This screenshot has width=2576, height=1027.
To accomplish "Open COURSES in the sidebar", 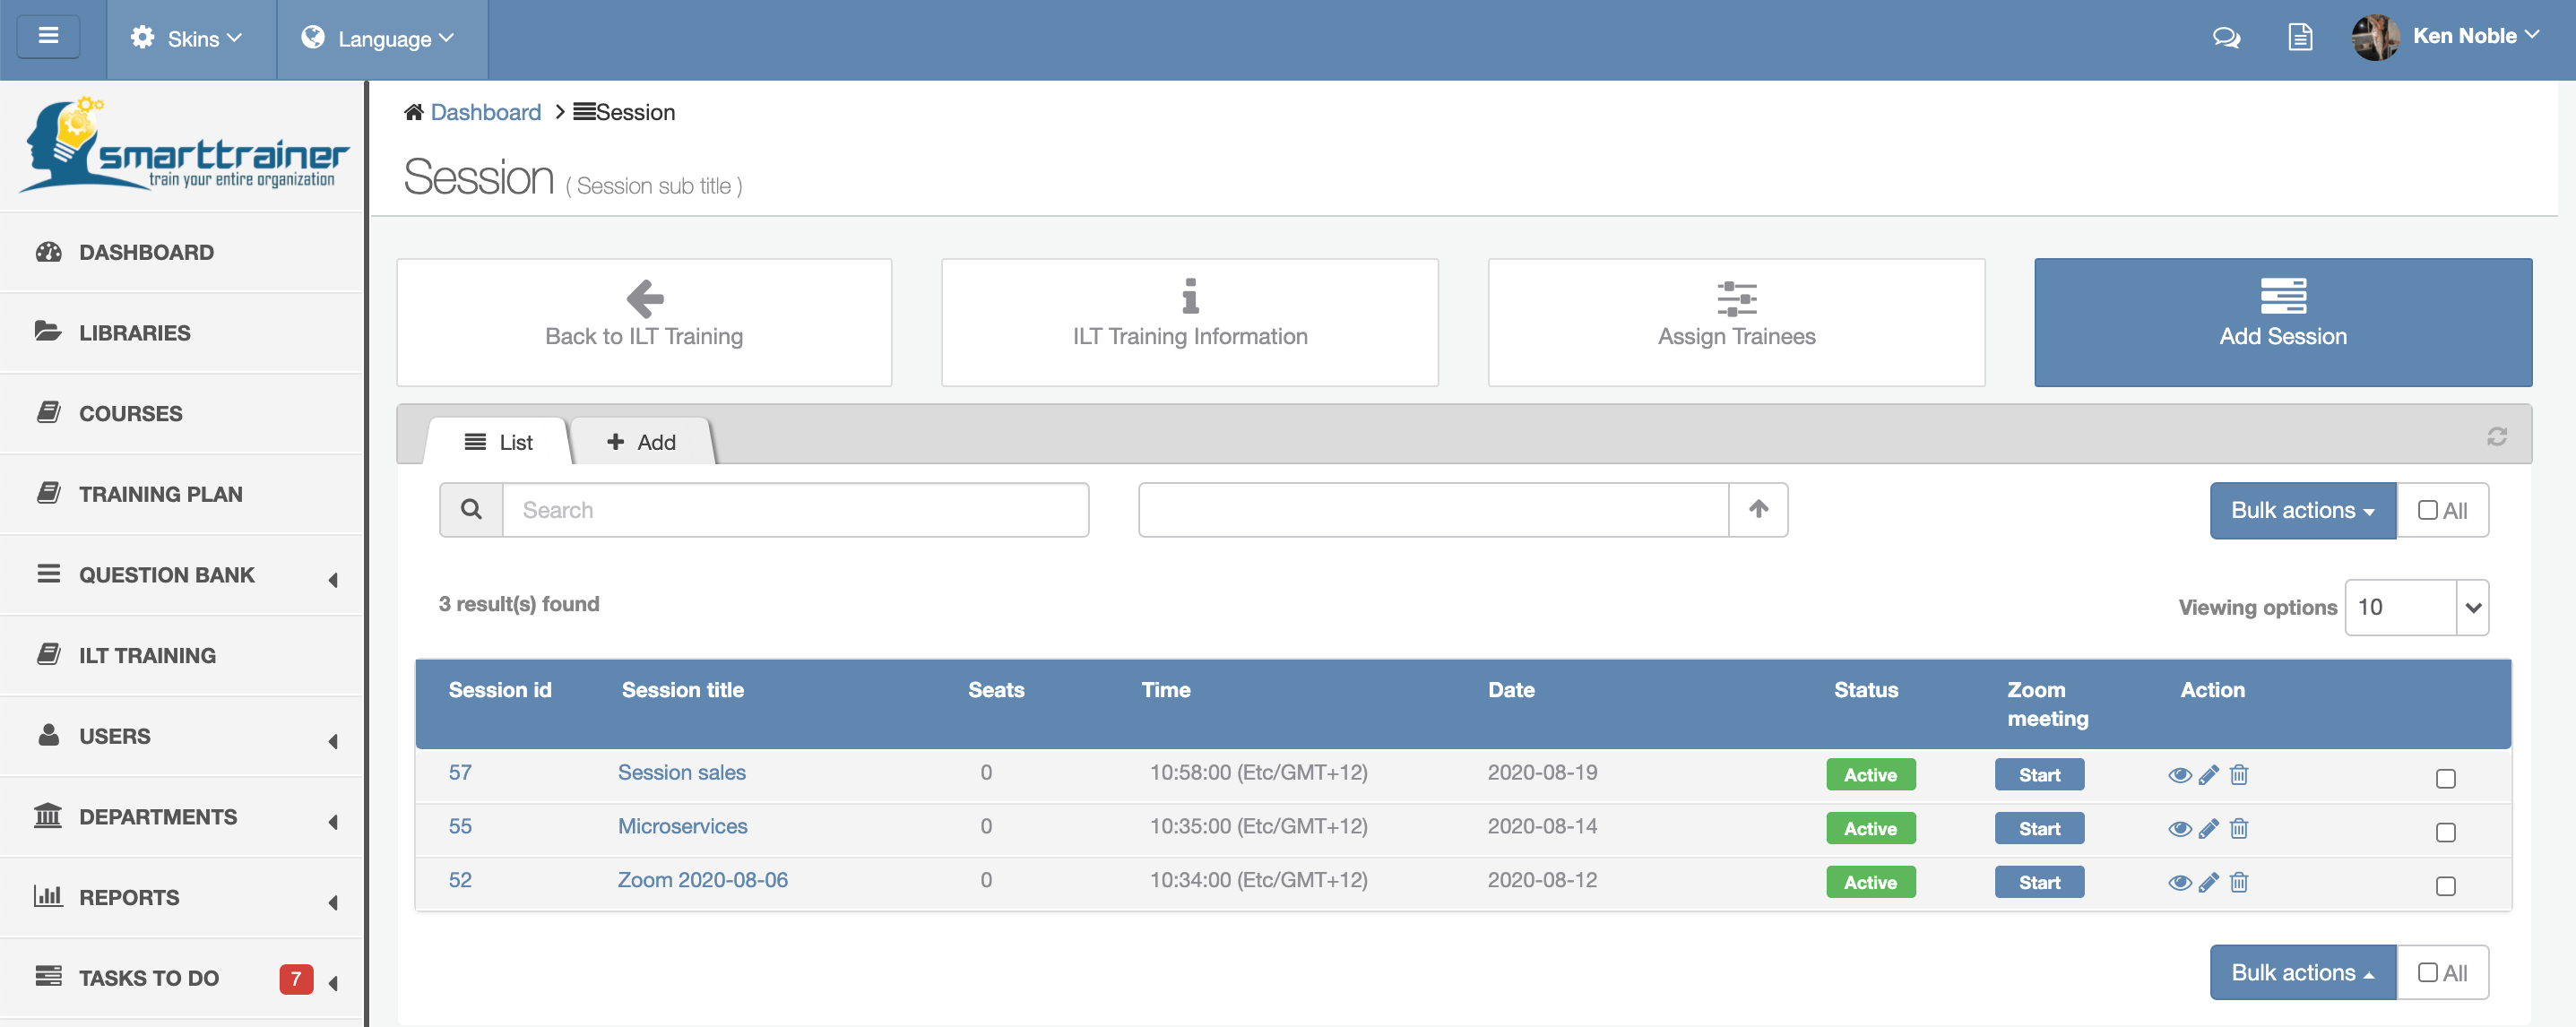I will tap(182, 413).
